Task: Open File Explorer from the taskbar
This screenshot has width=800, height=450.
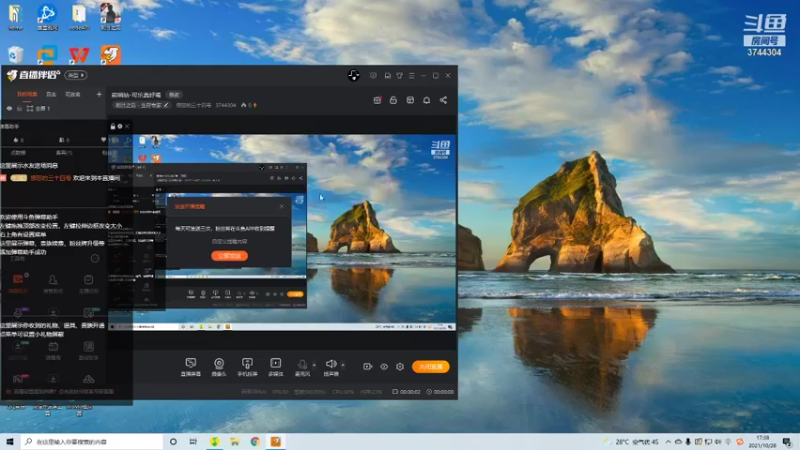Action: (235, 441)
